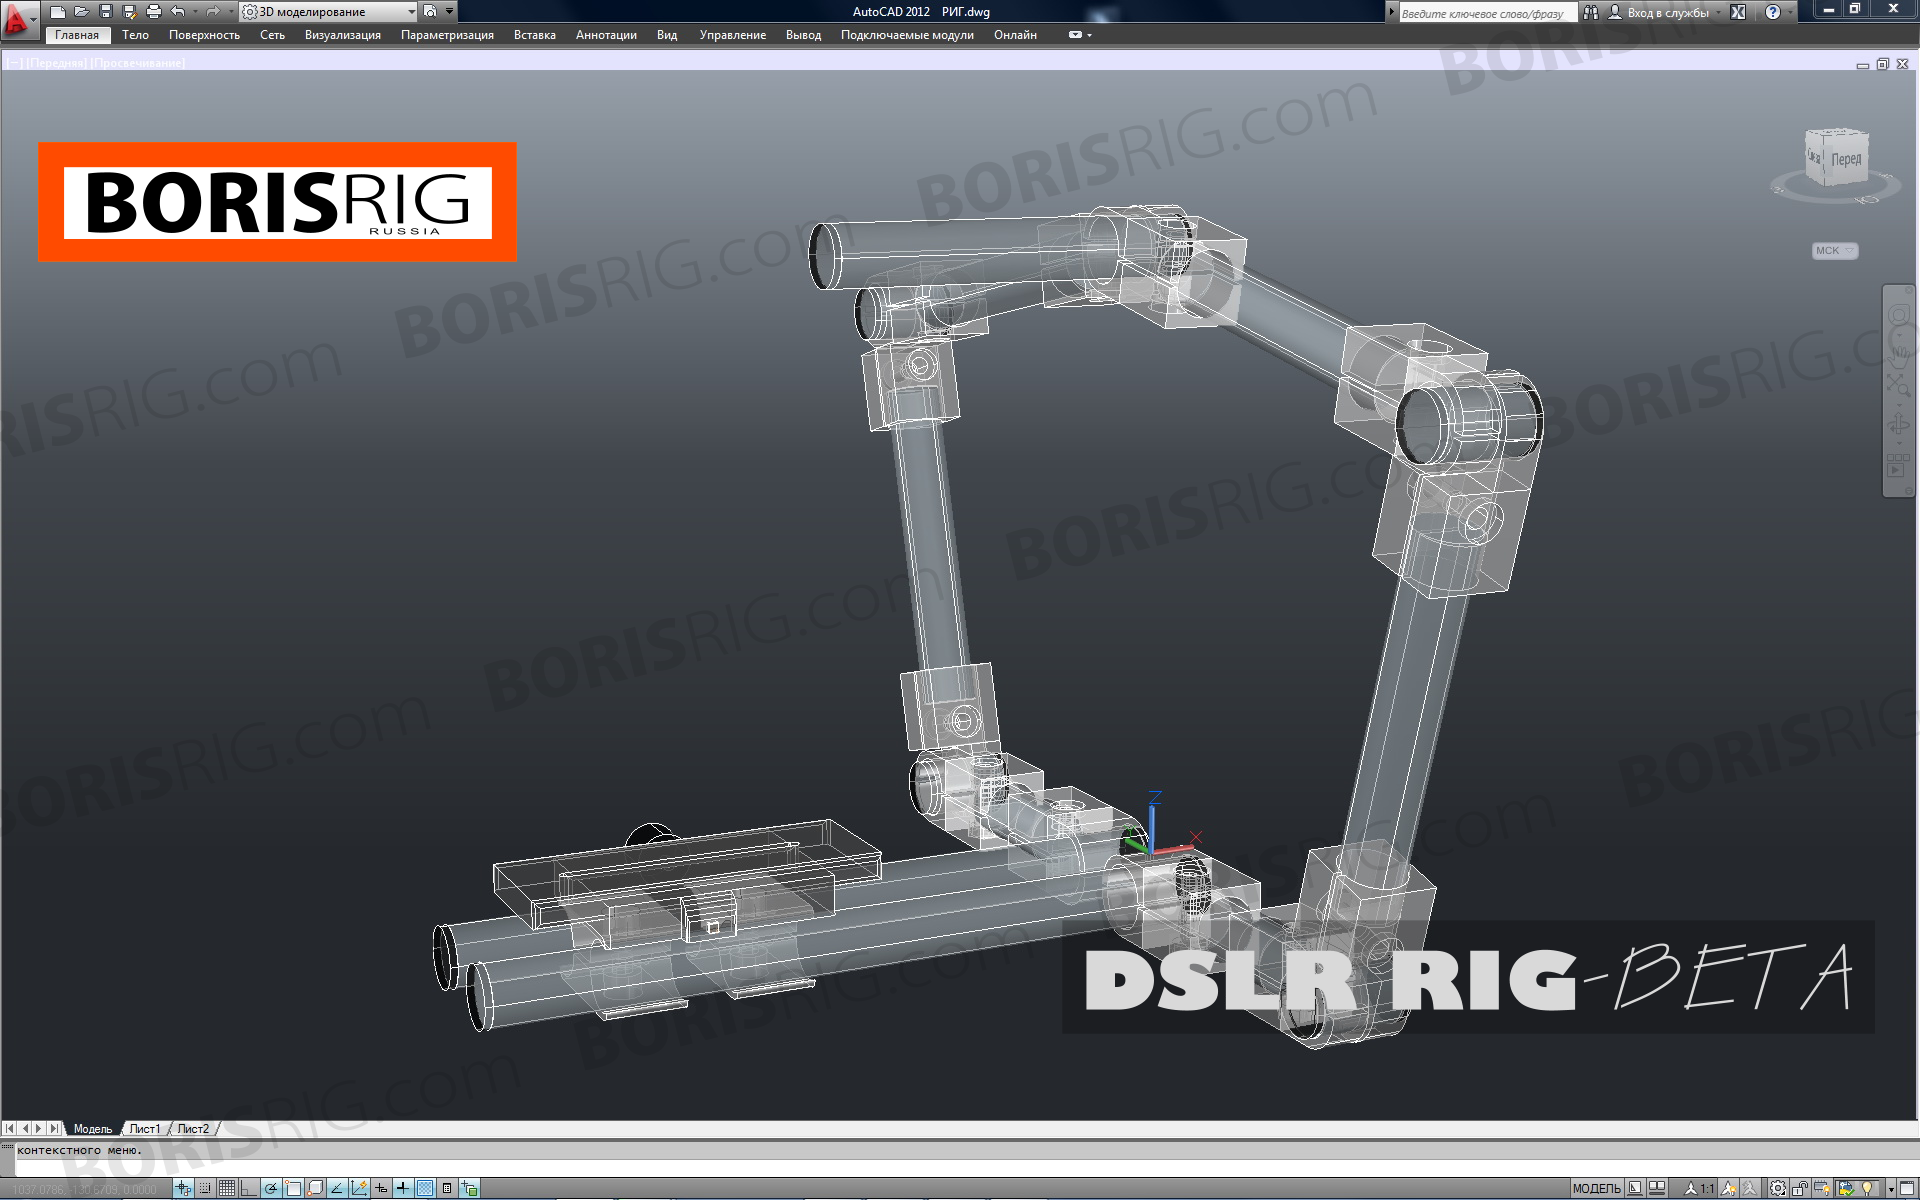Click the [−] viewport controls label
Viewport: 1920px width, 1200px height.
pos(14,63)
